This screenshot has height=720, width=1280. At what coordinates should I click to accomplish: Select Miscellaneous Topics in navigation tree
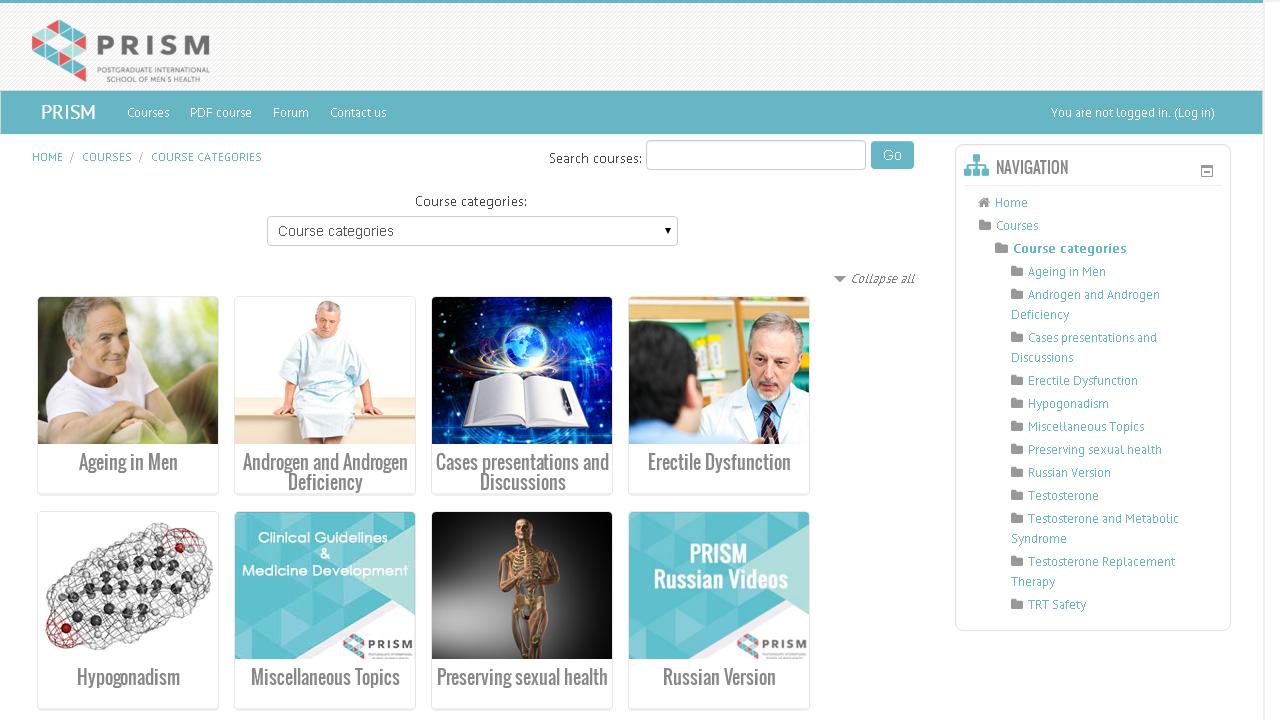click(1086, 427)
